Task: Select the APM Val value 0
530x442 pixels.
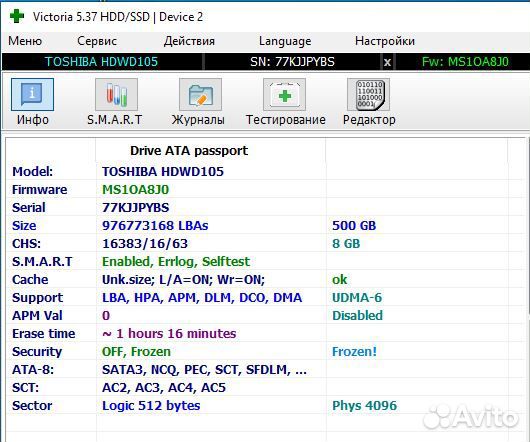Action: pos(106,316)
